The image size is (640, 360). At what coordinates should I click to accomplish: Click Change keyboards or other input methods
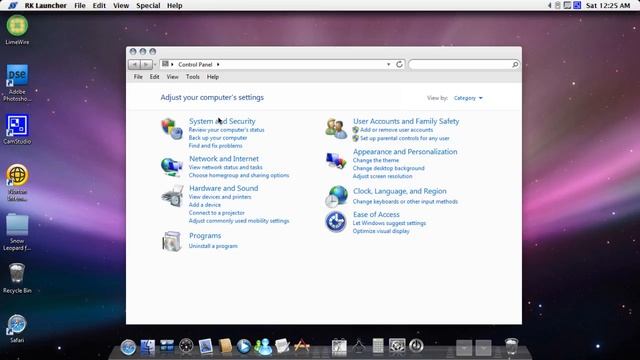point(405,202)
